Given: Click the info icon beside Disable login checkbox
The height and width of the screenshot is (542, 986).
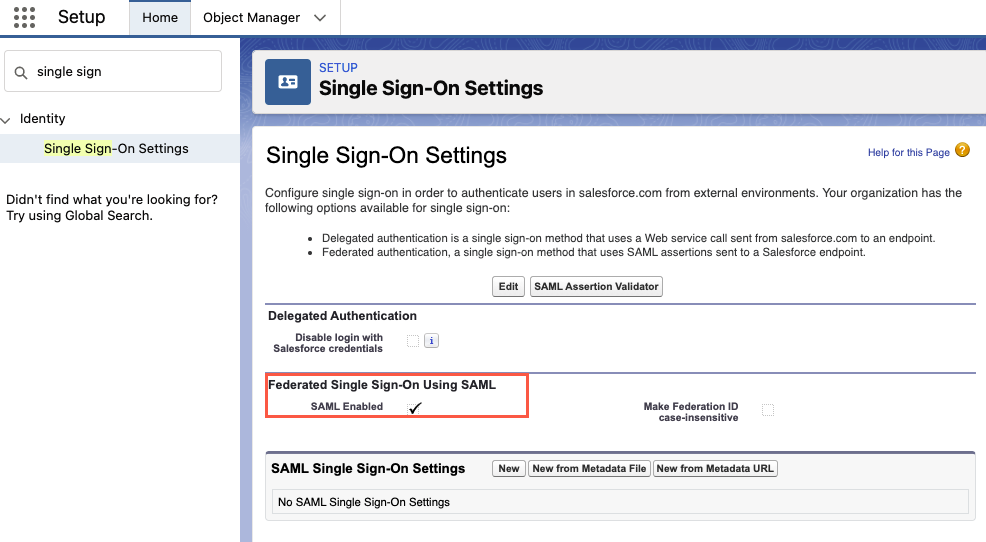Looking at the screenshot, I should point(431,341).
